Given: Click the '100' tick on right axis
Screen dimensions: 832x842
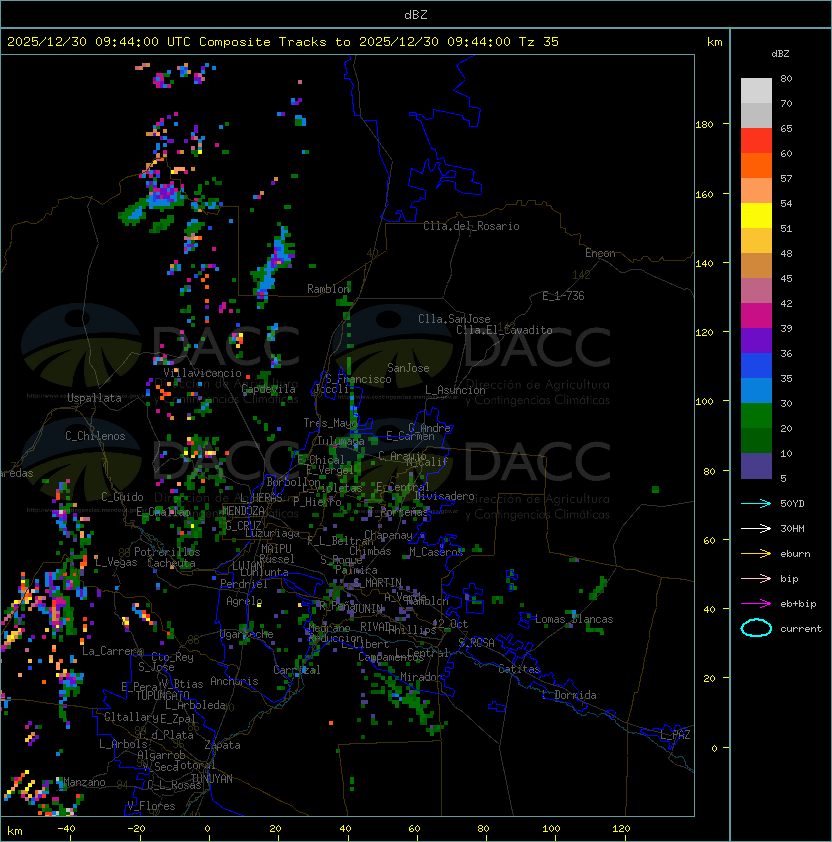Looking at the screenshot, I should coord(704,402).
